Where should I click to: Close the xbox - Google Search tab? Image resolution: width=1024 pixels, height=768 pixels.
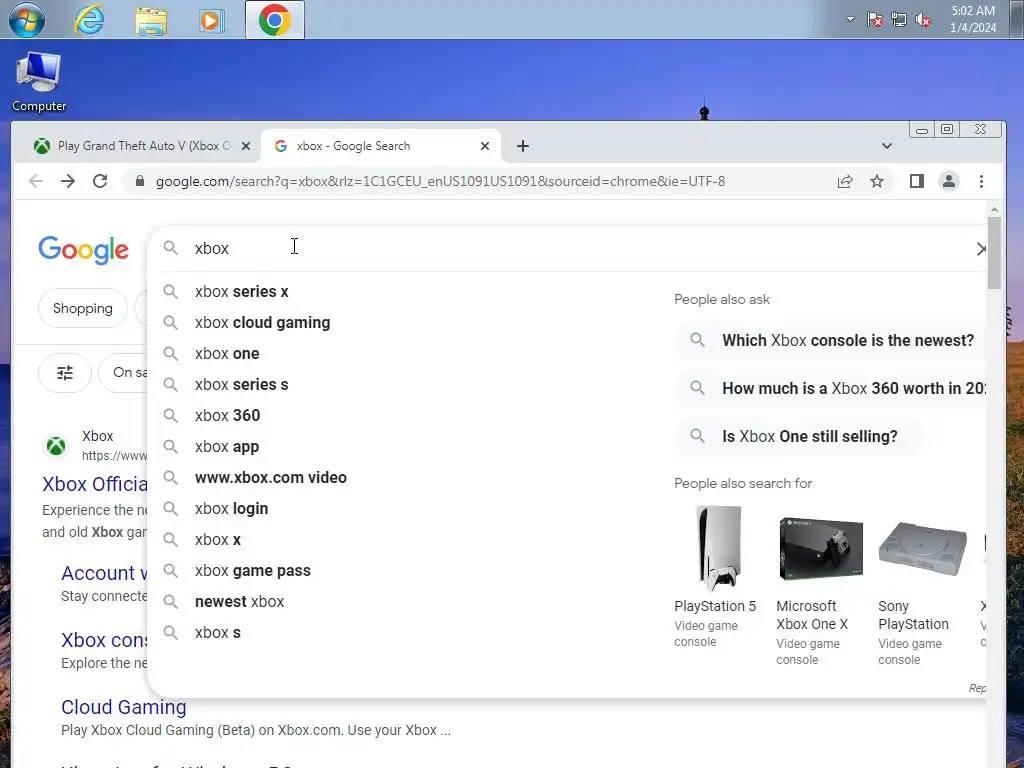tap(485, 146)
